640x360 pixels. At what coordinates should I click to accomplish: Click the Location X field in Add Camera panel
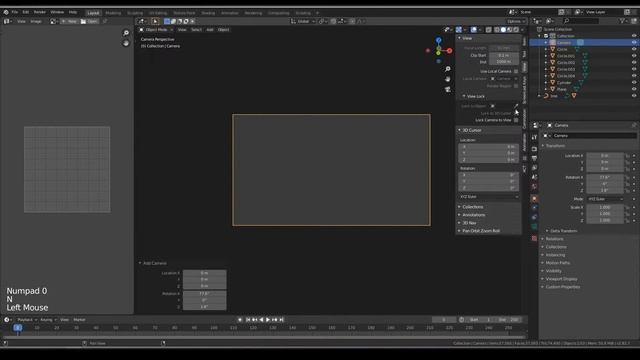click(x=204, y=273)
